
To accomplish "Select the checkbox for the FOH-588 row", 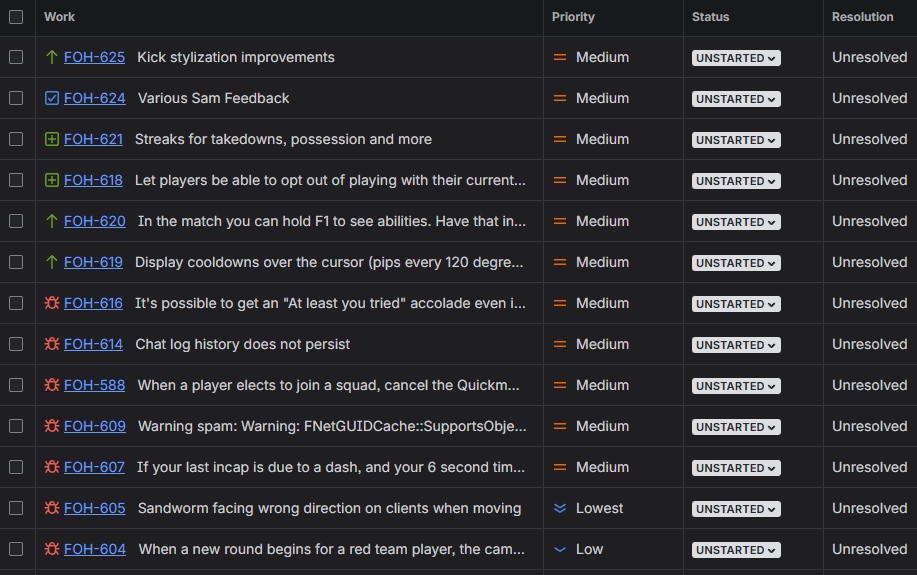I will click(16, 386).
